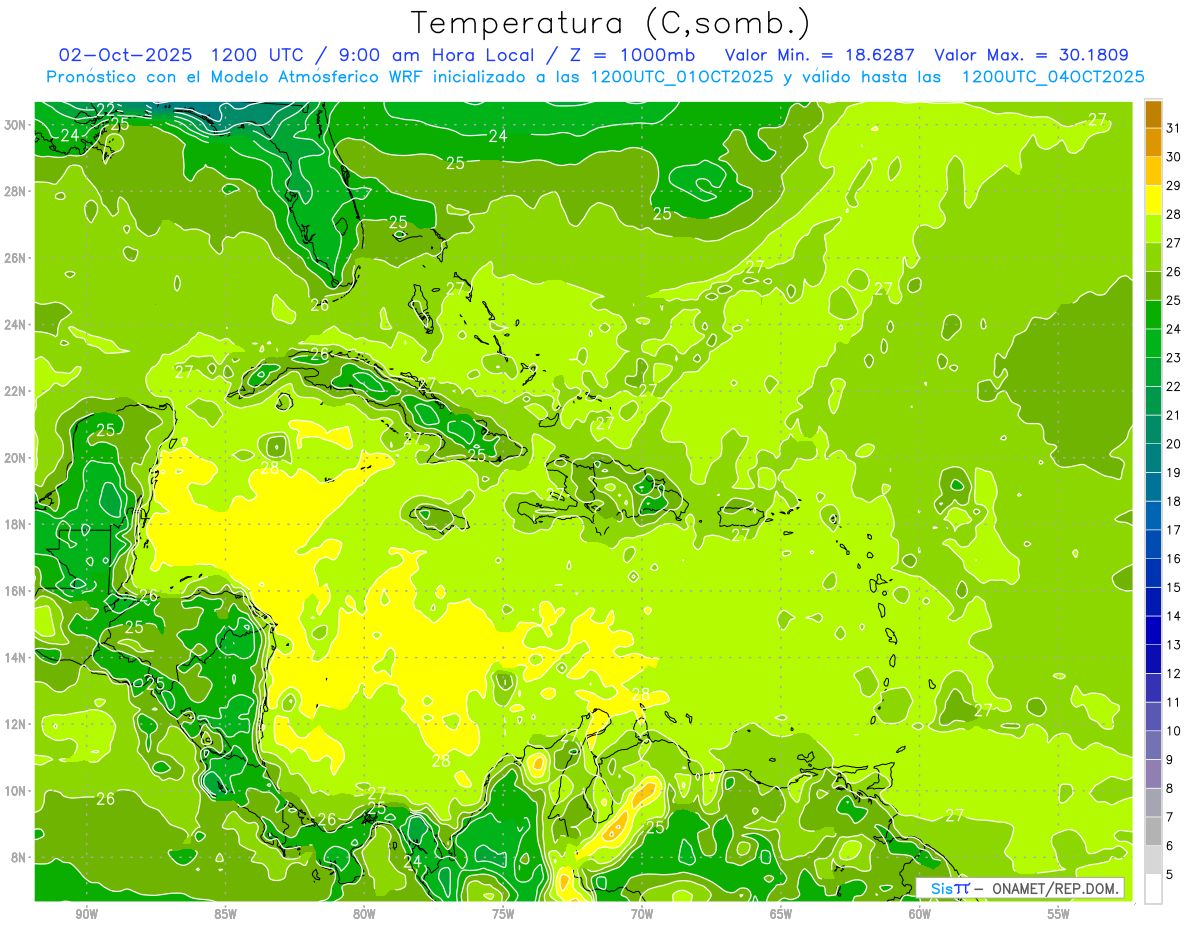Click the initialization time "1200UTC_01OCT2025"
Viewport: 1200px width, 927px height.
pyautogui.click(x=681, y=77)
